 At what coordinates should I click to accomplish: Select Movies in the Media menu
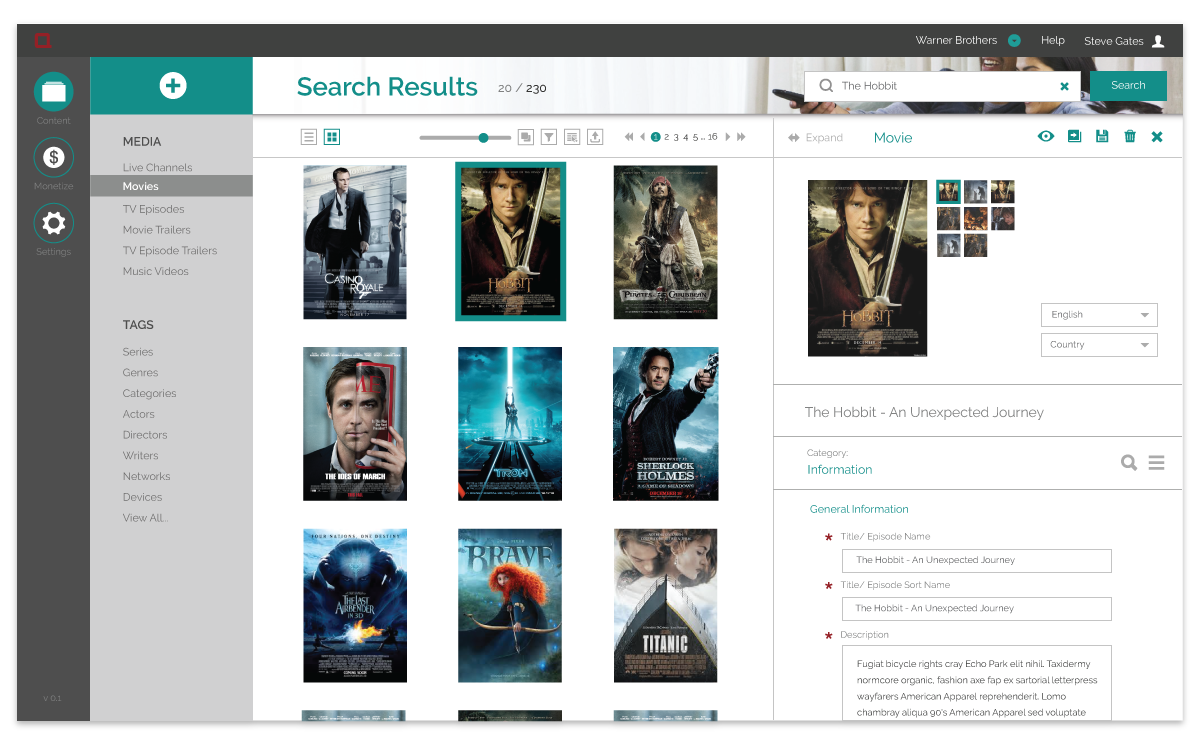[x=171, y=186]
